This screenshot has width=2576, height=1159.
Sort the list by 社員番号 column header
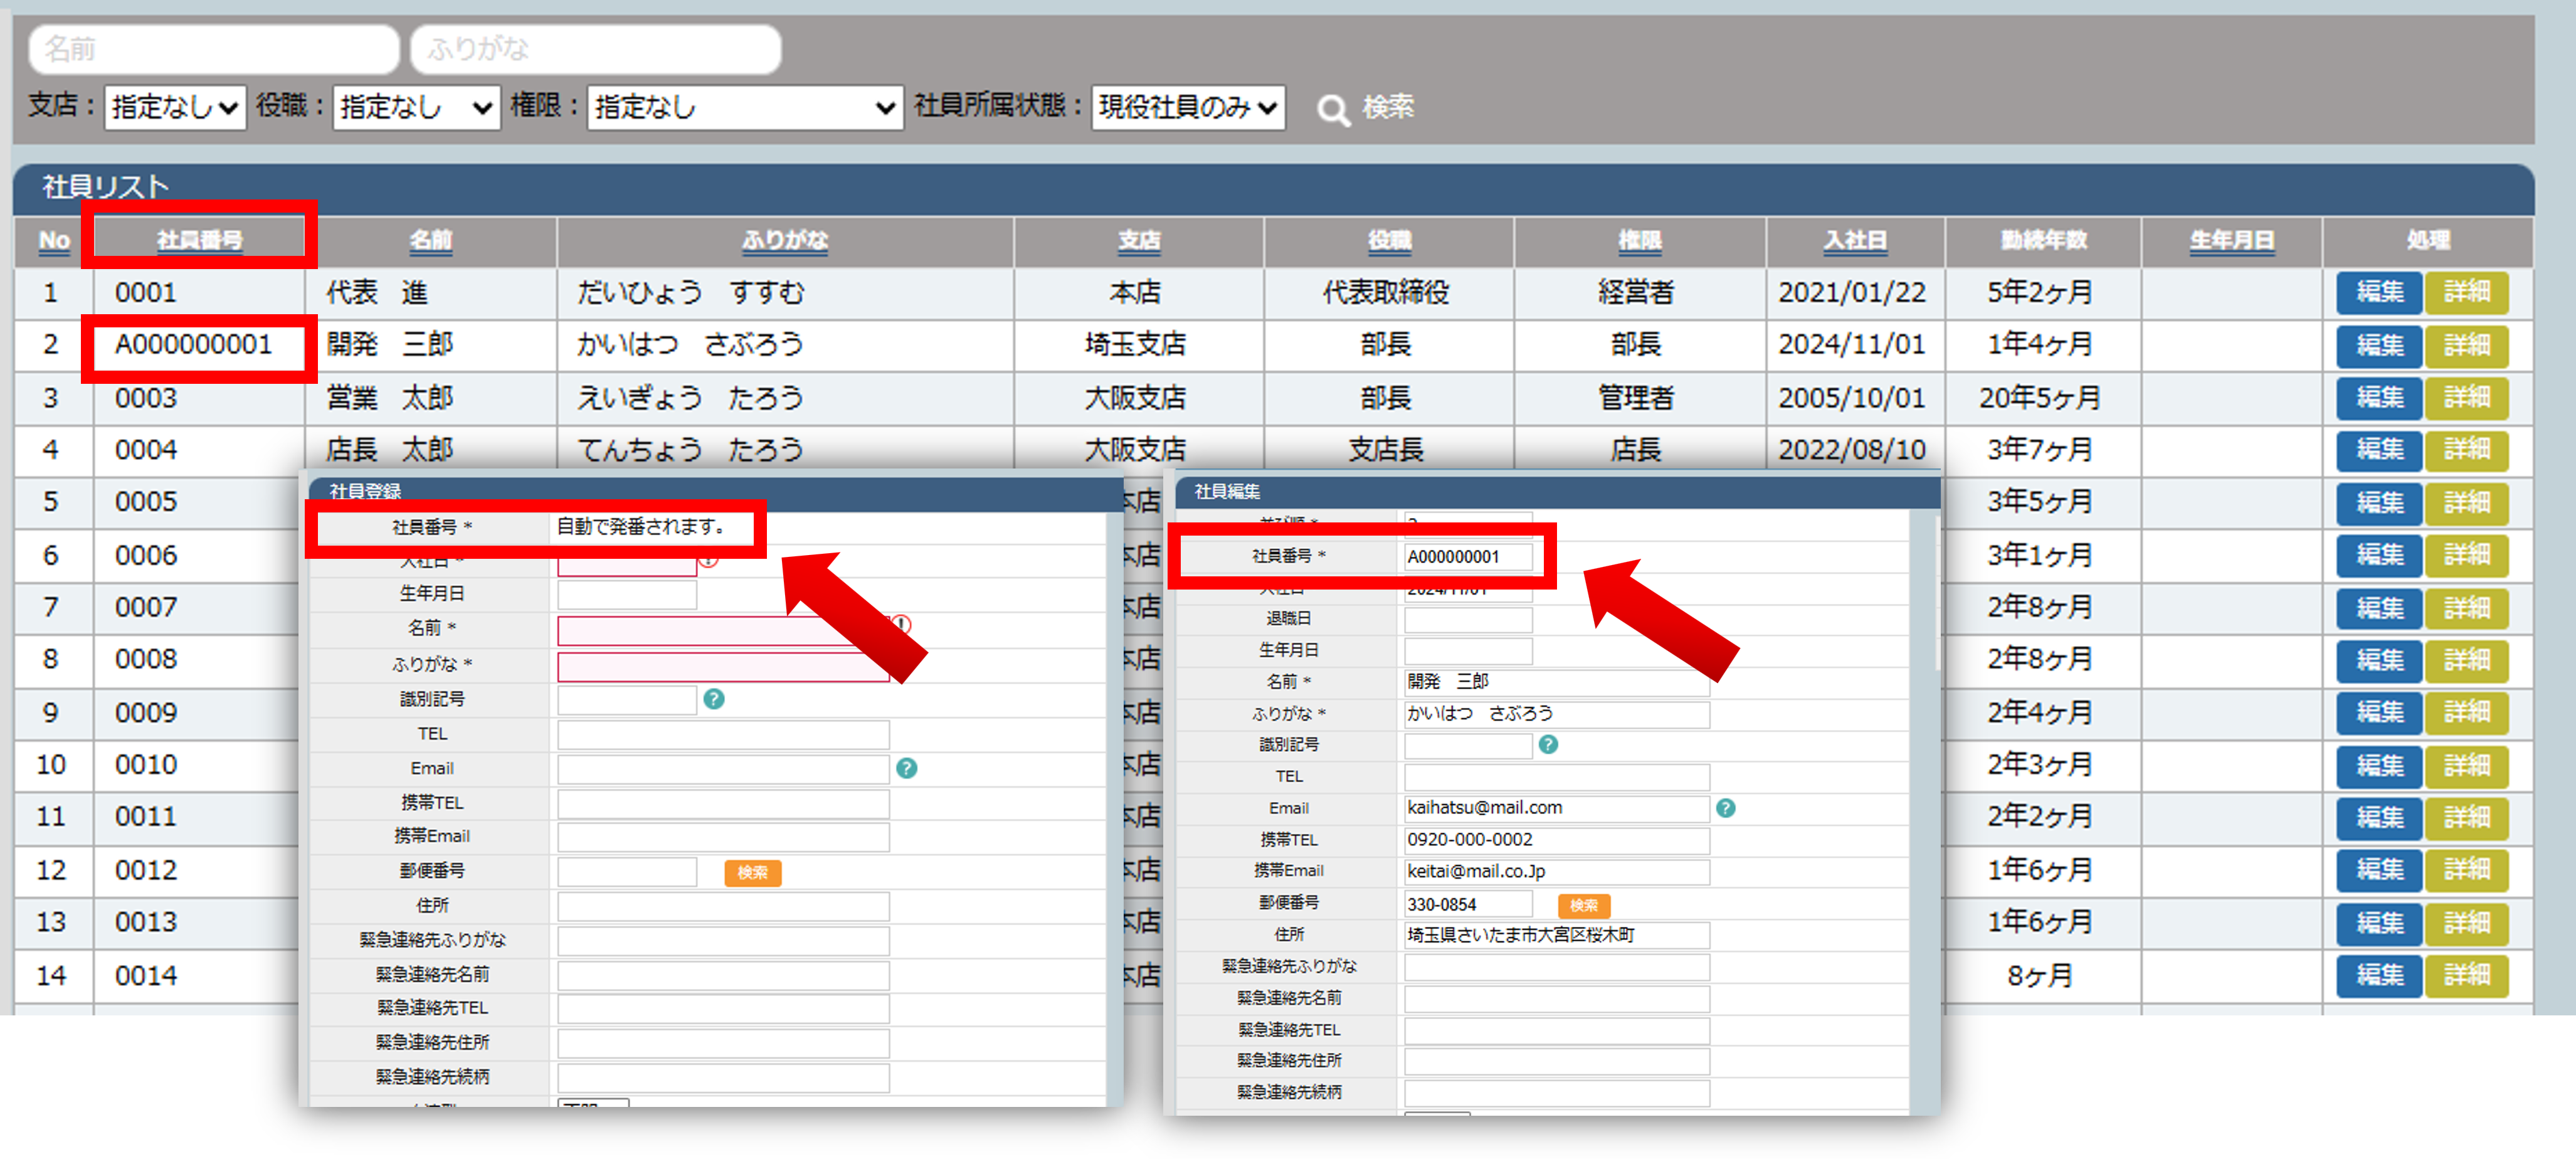pos(199,240)
